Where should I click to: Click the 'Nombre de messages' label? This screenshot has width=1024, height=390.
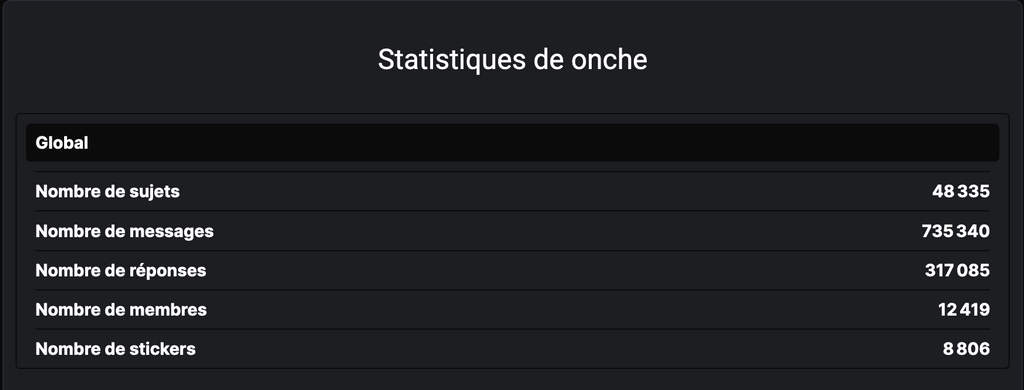tap(124, 231)
